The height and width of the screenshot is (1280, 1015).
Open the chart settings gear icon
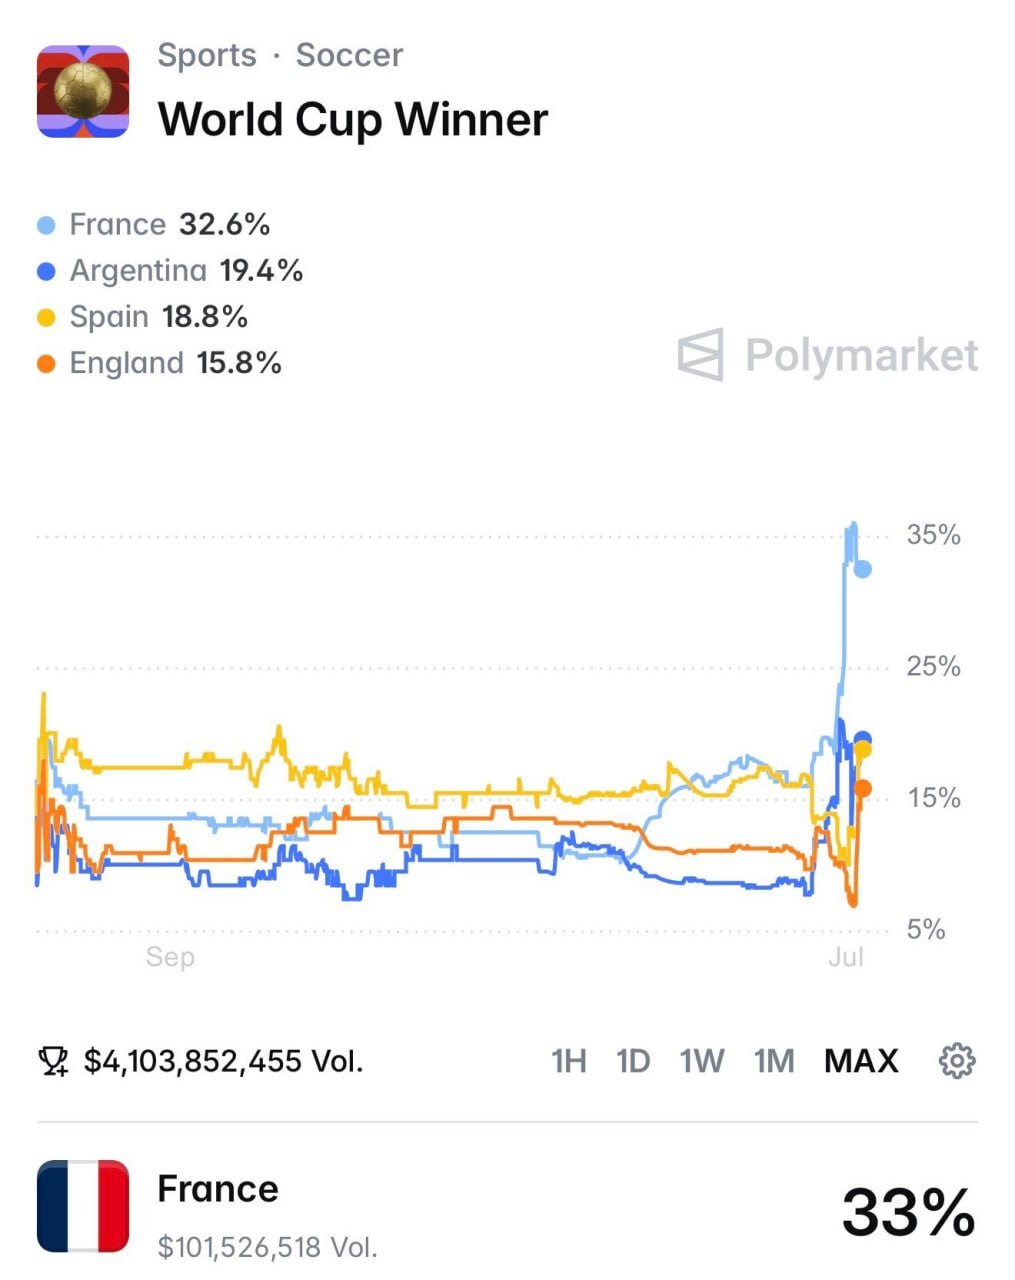tap(957, 1060)
